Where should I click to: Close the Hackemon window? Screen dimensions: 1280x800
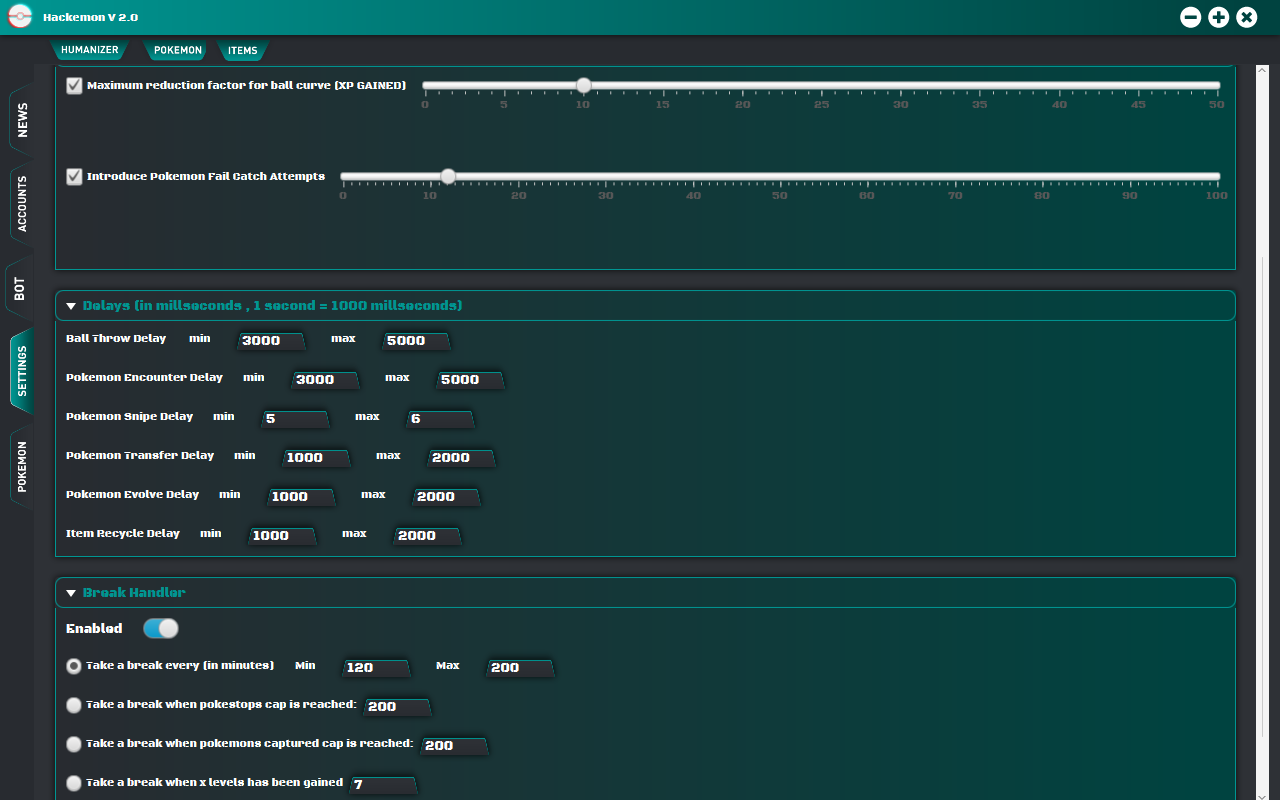click(1246, 17)
